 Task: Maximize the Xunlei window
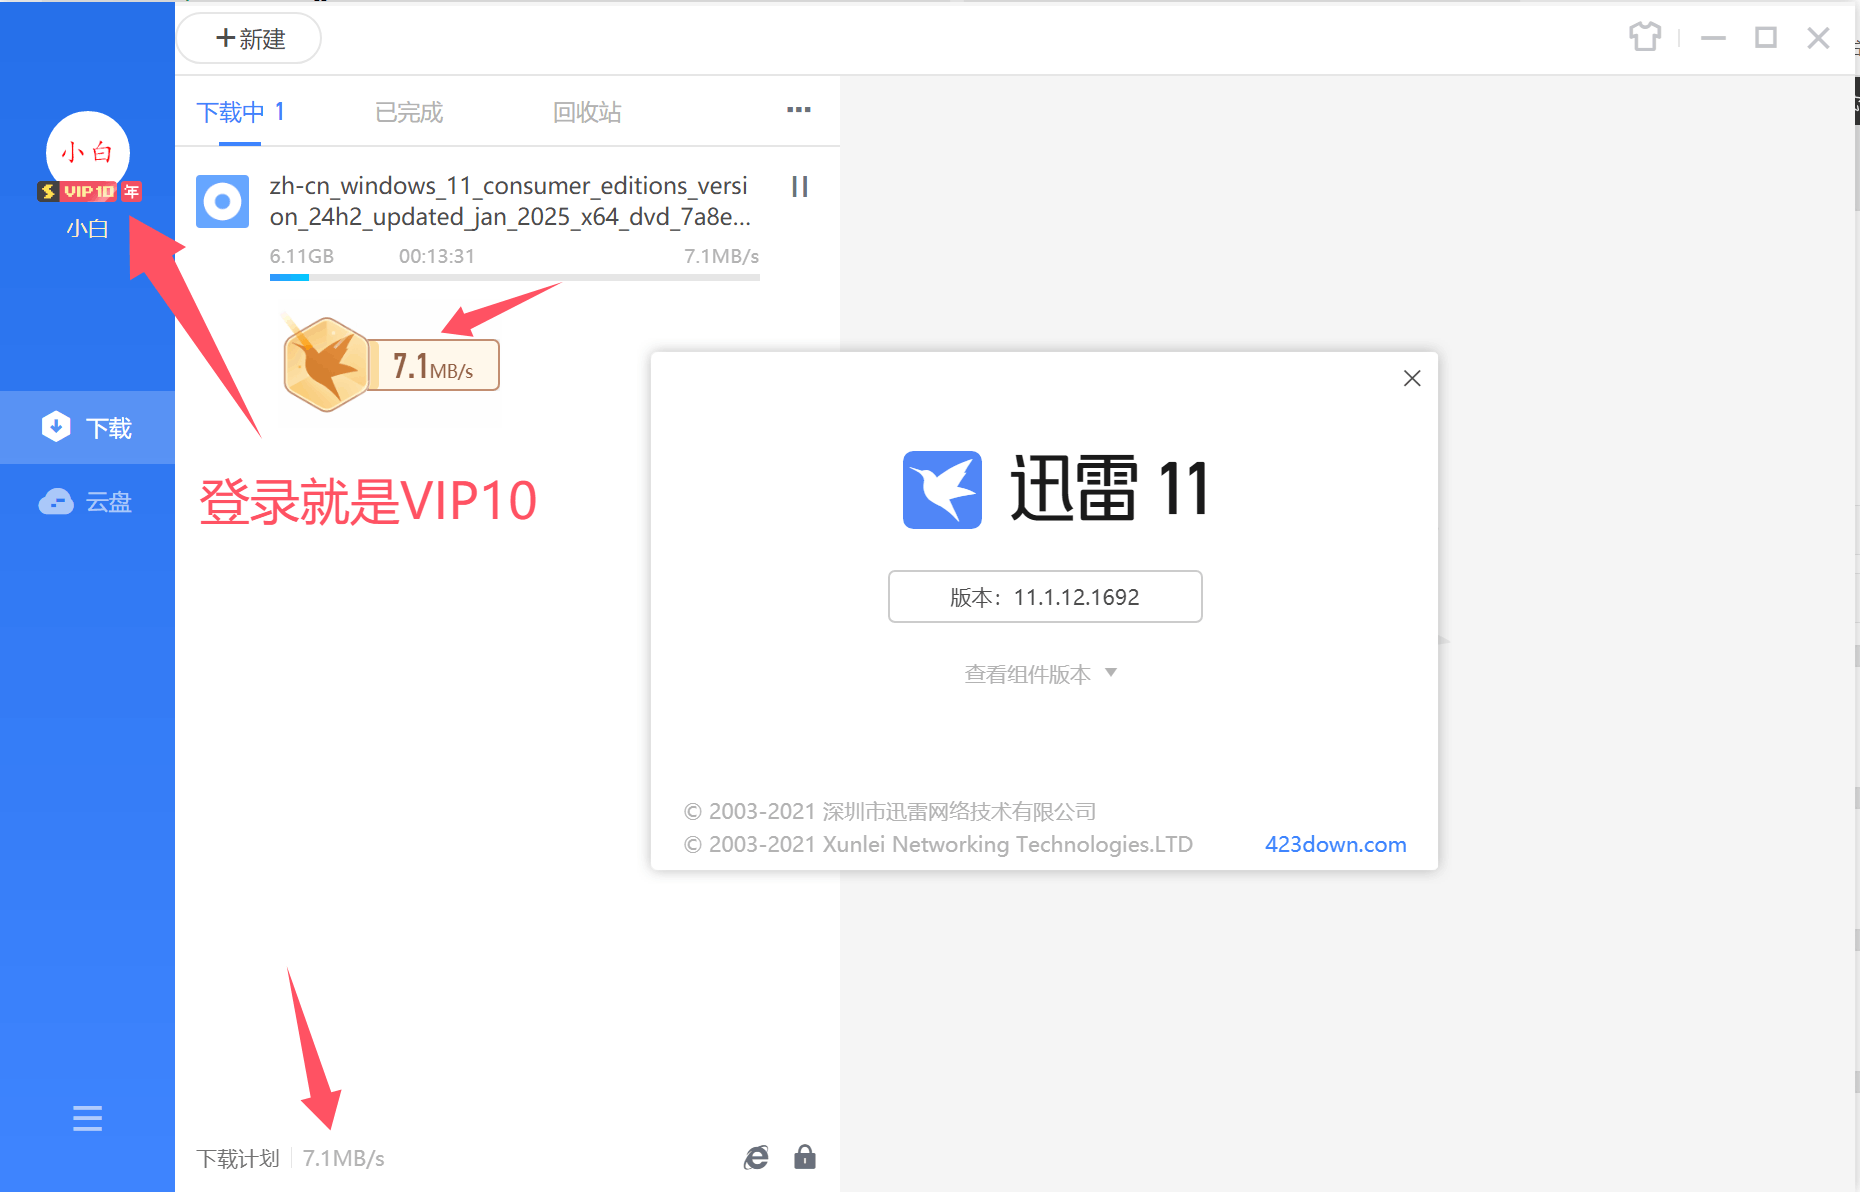pos(1766,38)
